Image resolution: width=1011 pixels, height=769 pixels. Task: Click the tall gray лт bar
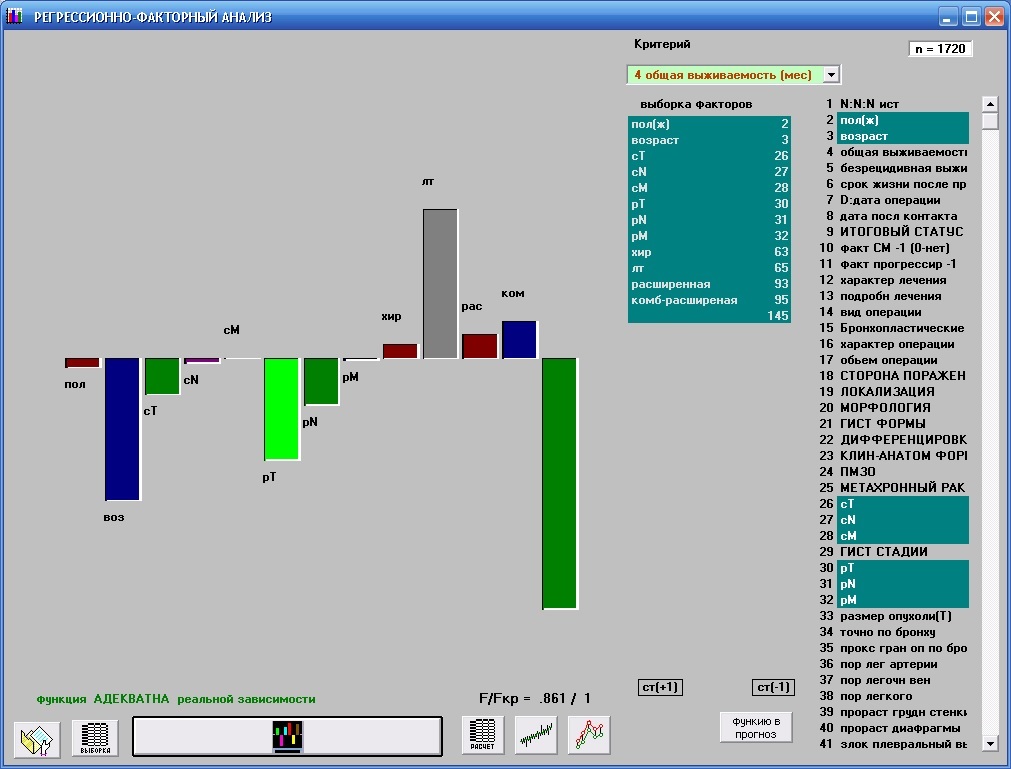(x=440, y=283)
